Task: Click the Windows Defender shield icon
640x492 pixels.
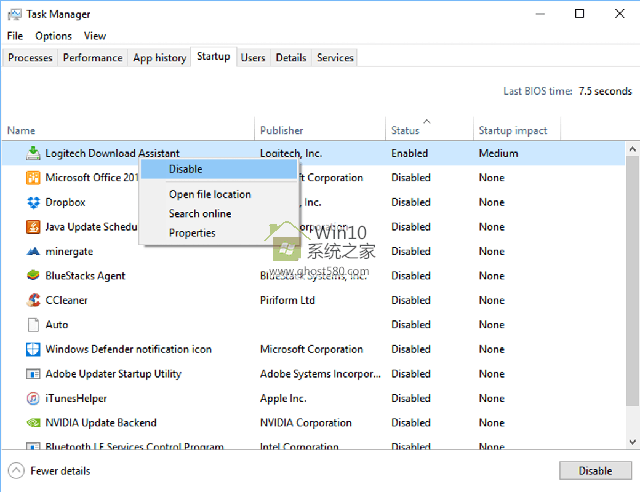Action: (x=33, y=349)
